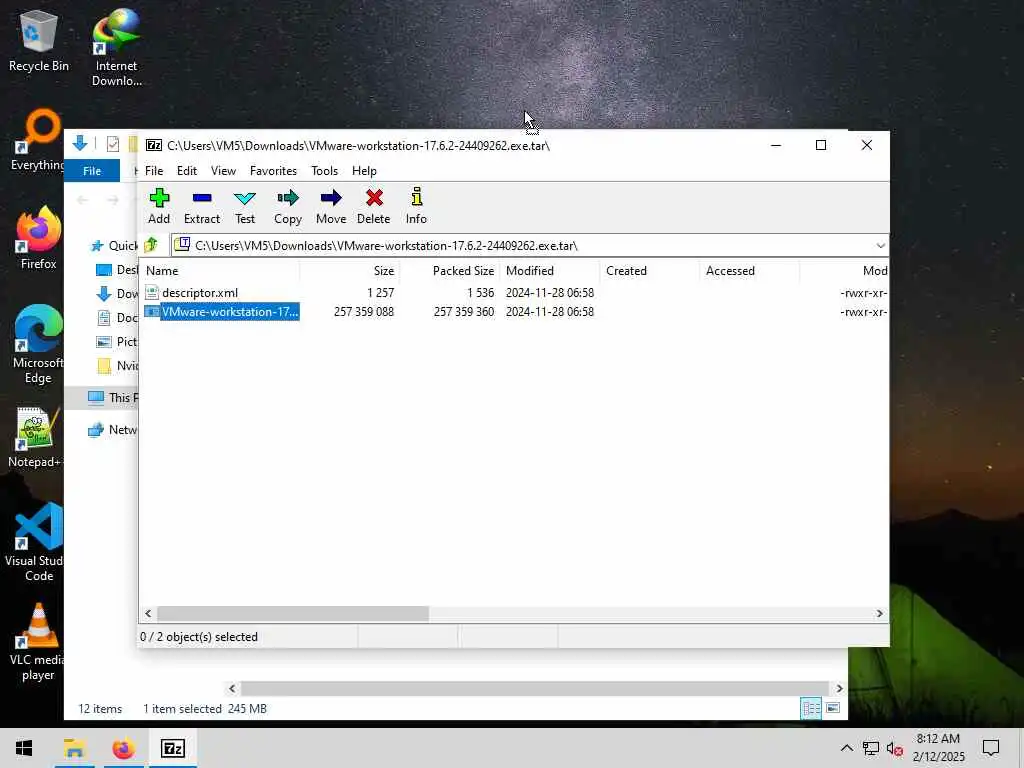
Task: Click the Move toolbar icon
Action: (331, 198)
